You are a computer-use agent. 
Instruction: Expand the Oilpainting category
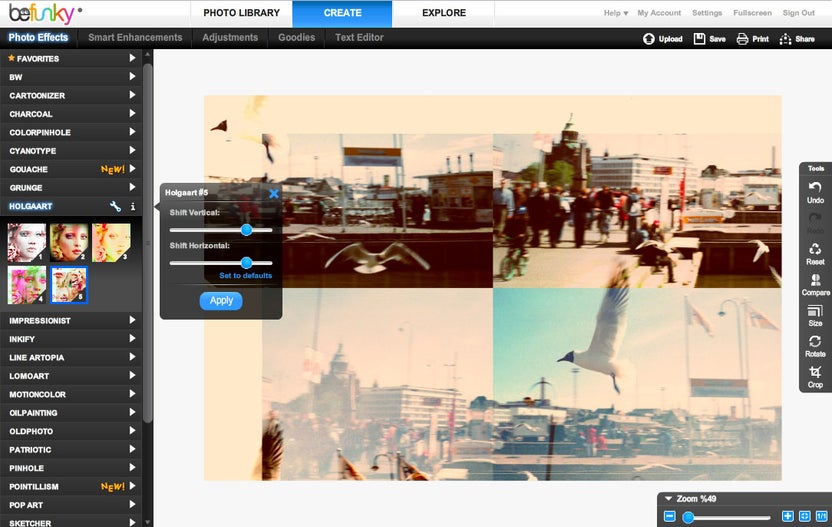pyautogui.click(x=71, y=413)
